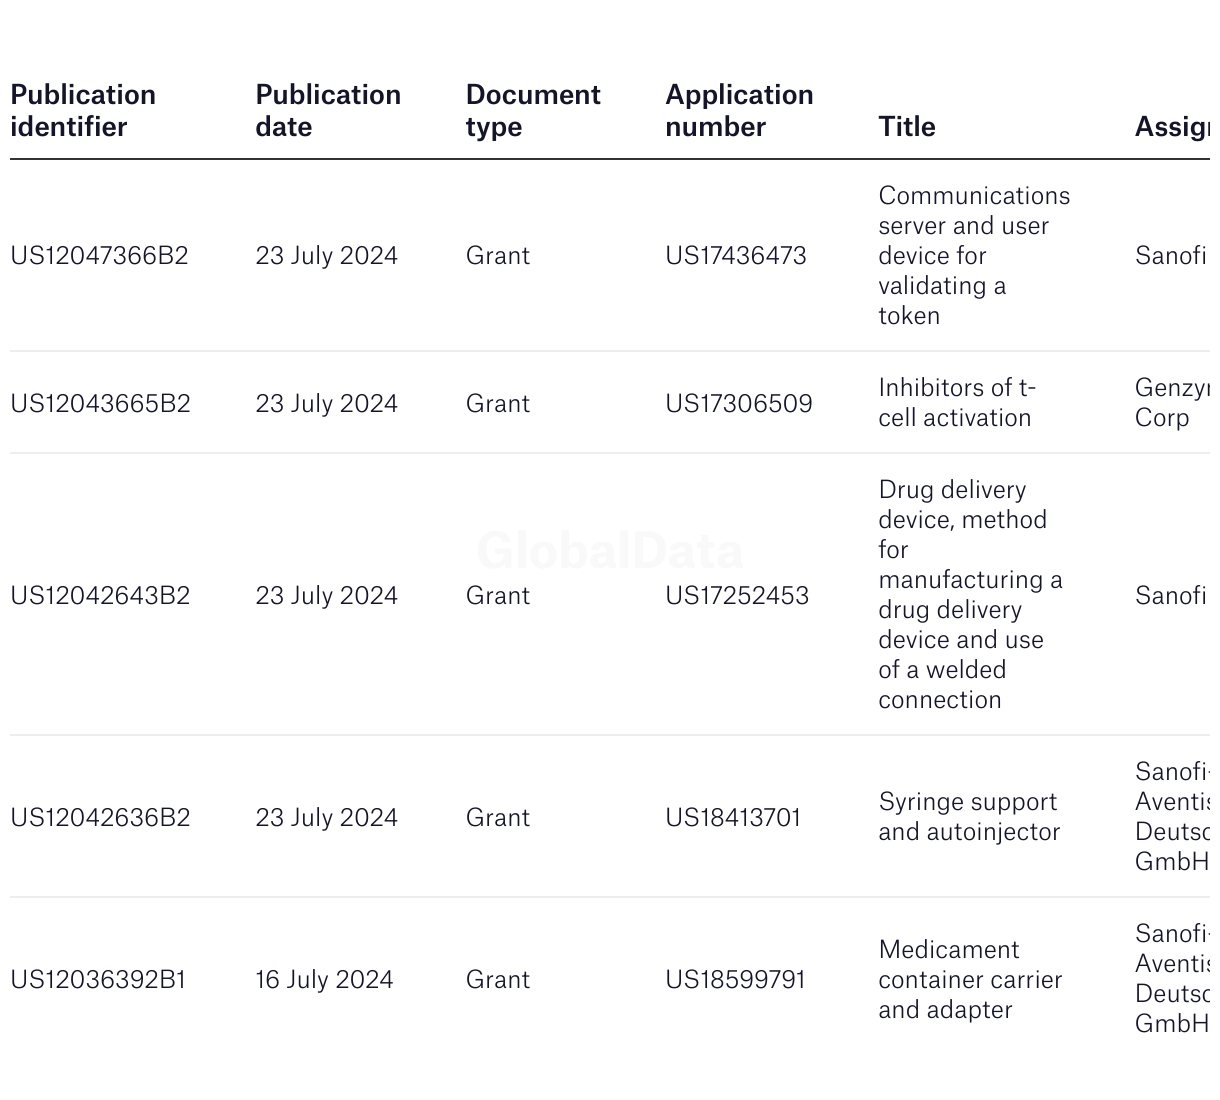Click the publication date in row US12042636B2
The width and height of the screenshot is (1220, 1100).
coord(326,818)
